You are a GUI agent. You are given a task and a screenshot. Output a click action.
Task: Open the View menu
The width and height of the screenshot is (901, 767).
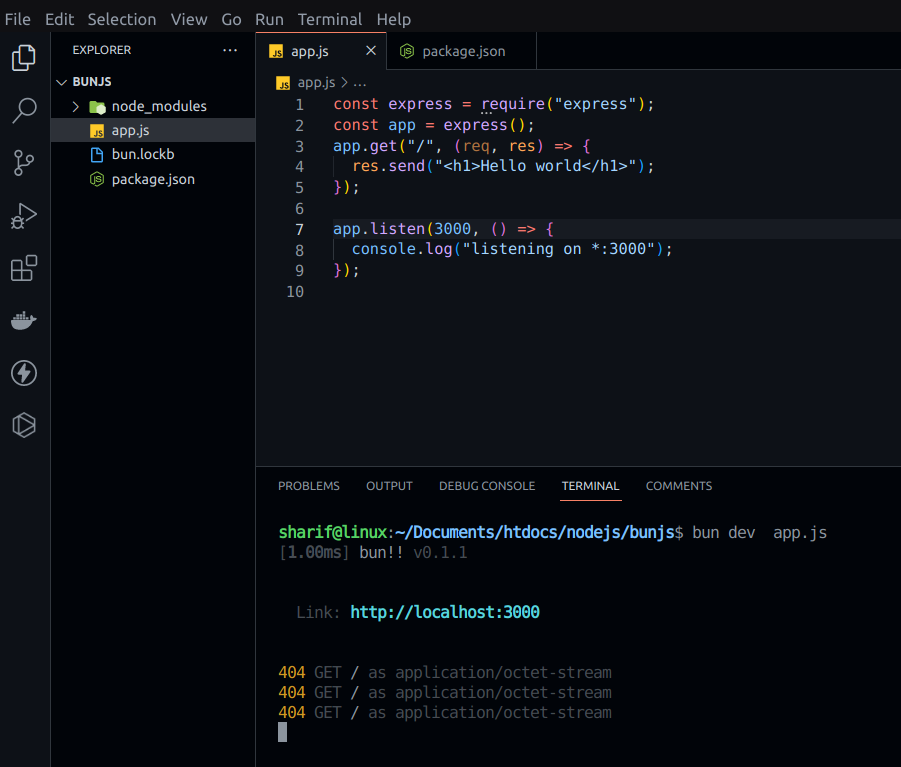(189, 19)
